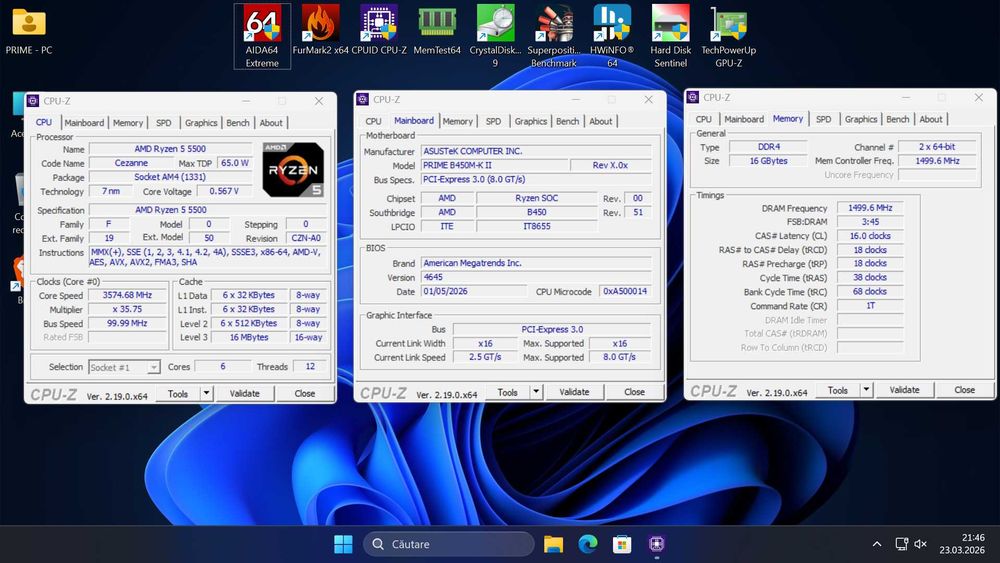The width and height of the screenshot is (1000, 563).
Task: Open Bench tab in middle CPU-Z window
Action: pyautogui.click(x=568, y=121)
